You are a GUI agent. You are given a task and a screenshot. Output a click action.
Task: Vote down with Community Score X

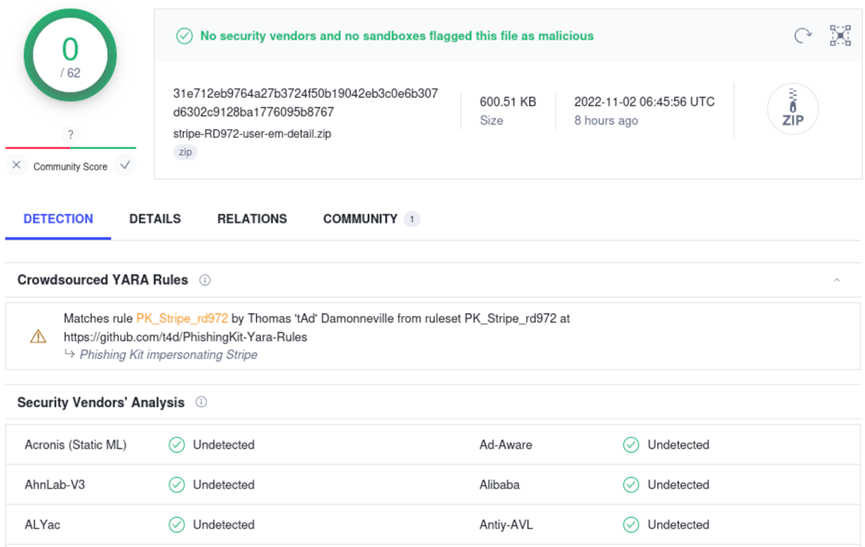tap(17, 166)
